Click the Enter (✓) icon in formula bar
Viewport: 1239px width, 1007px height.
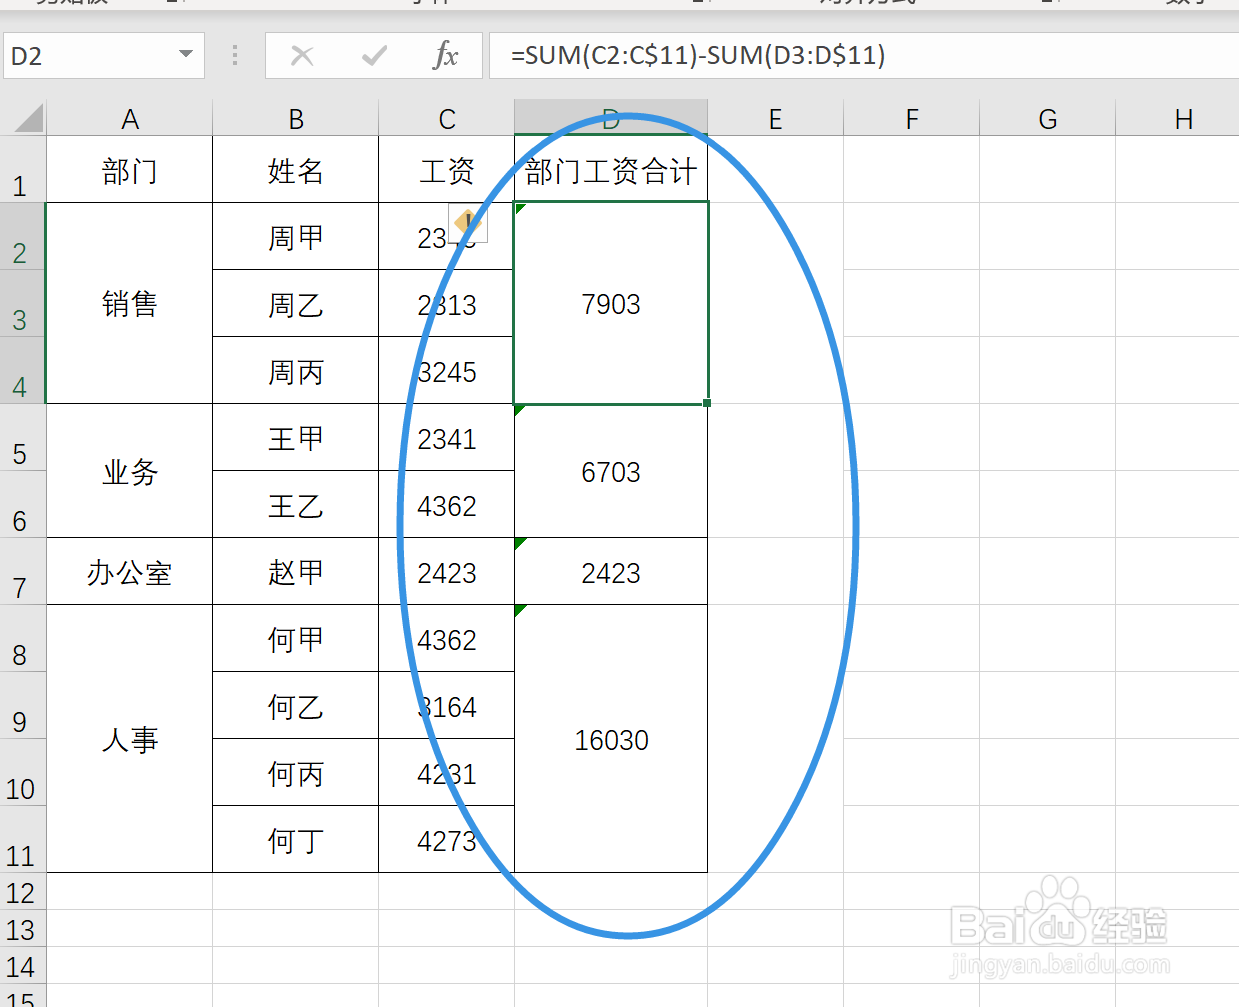point(375,55)
